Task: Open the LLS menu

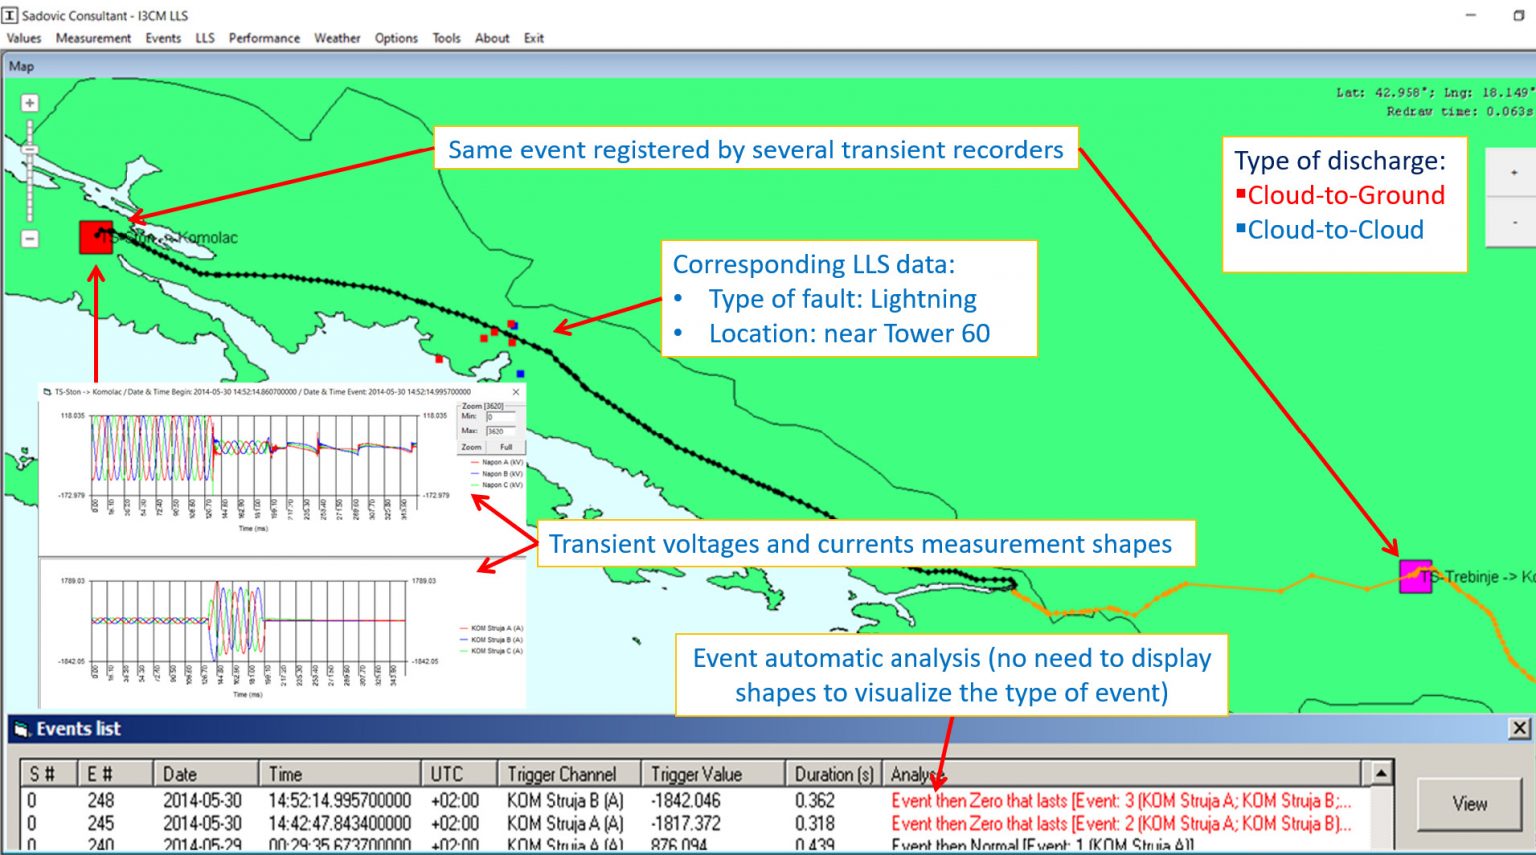Action: 205,38
